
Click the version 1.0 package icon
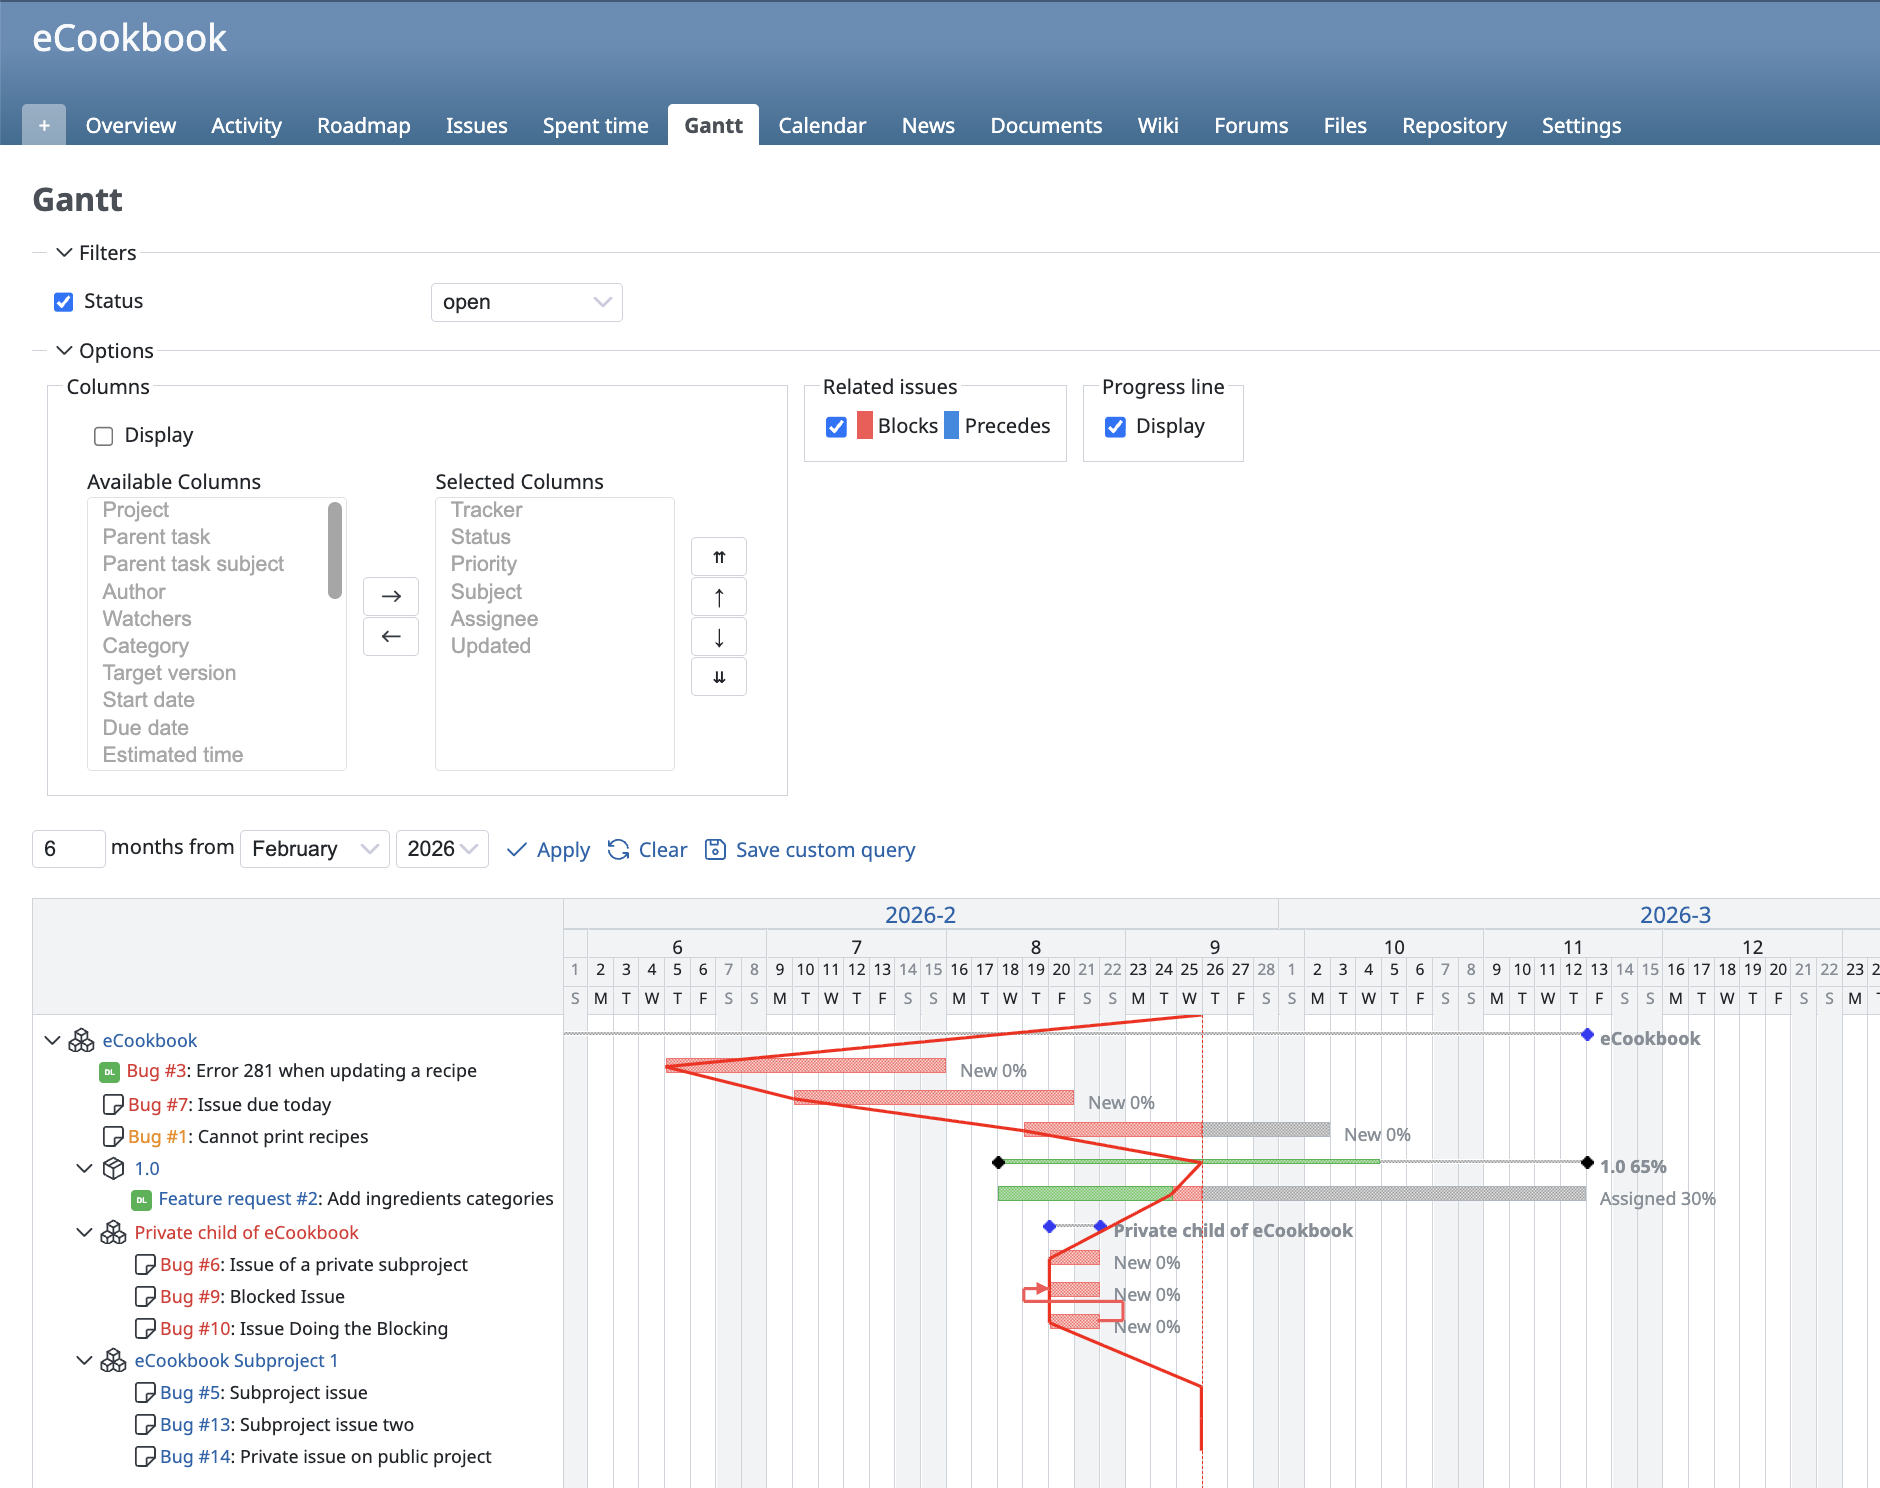[x=114, y=1168]
